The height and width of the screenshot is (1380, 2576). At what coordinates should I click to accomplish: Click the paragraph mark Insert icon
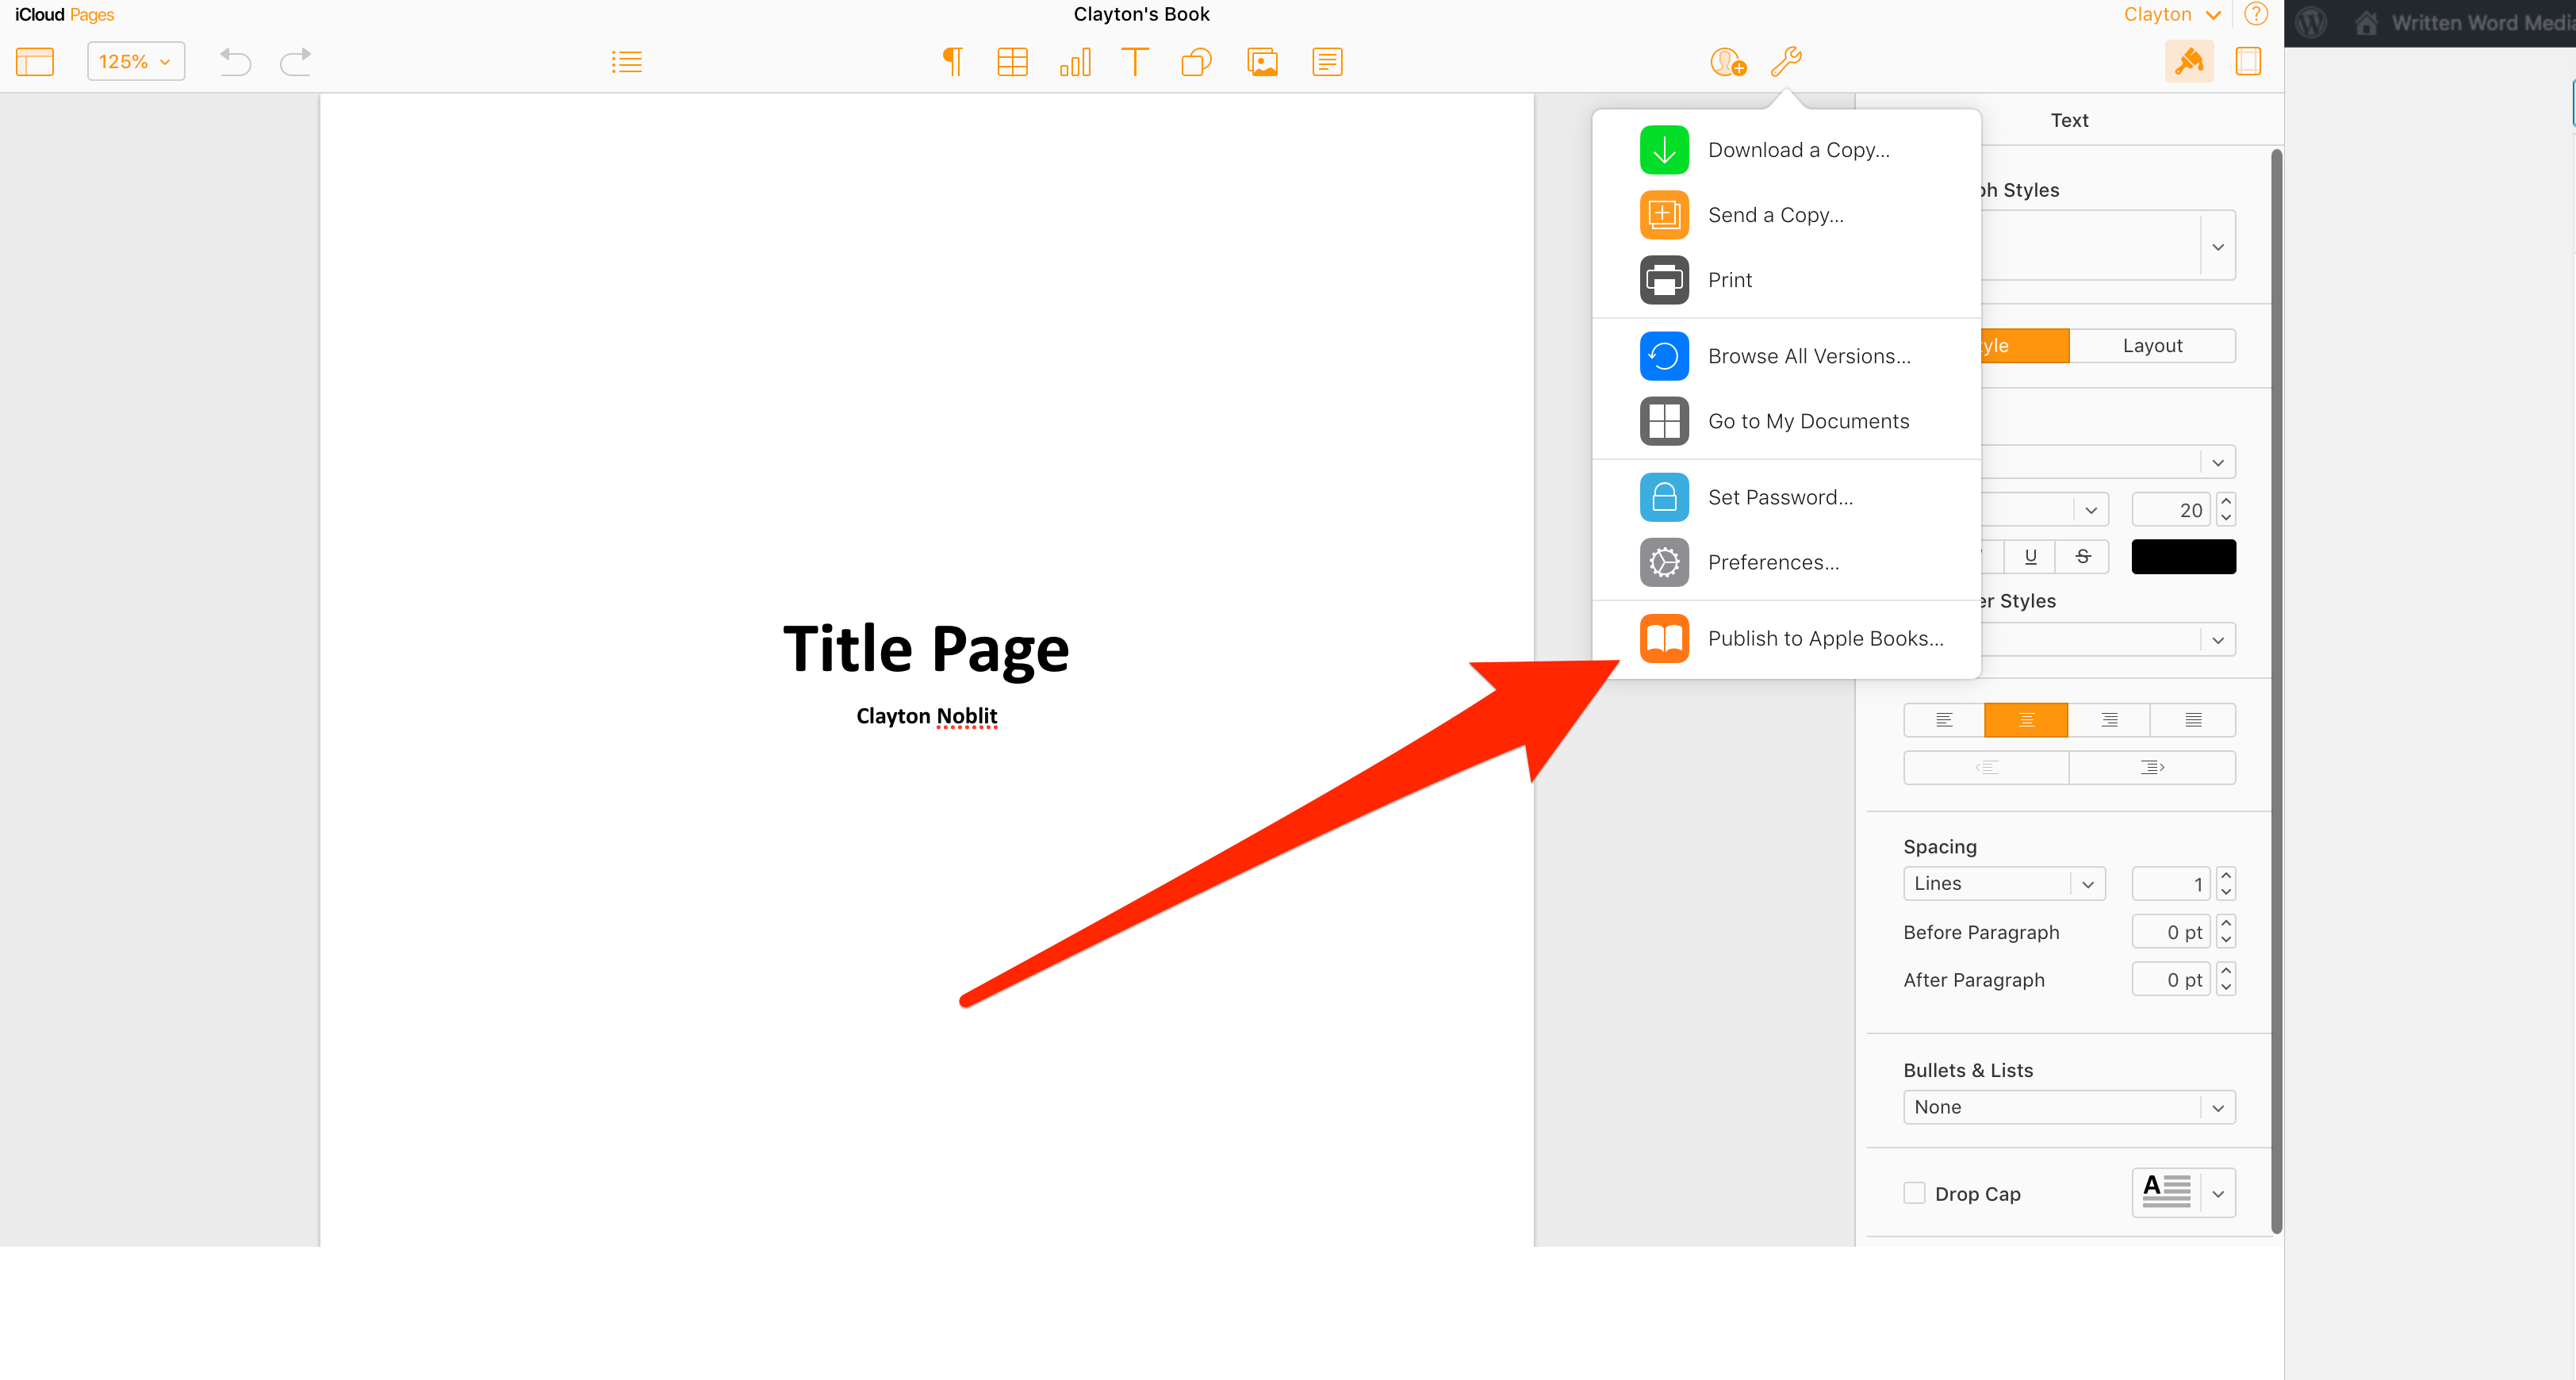(x=953, y=62)
